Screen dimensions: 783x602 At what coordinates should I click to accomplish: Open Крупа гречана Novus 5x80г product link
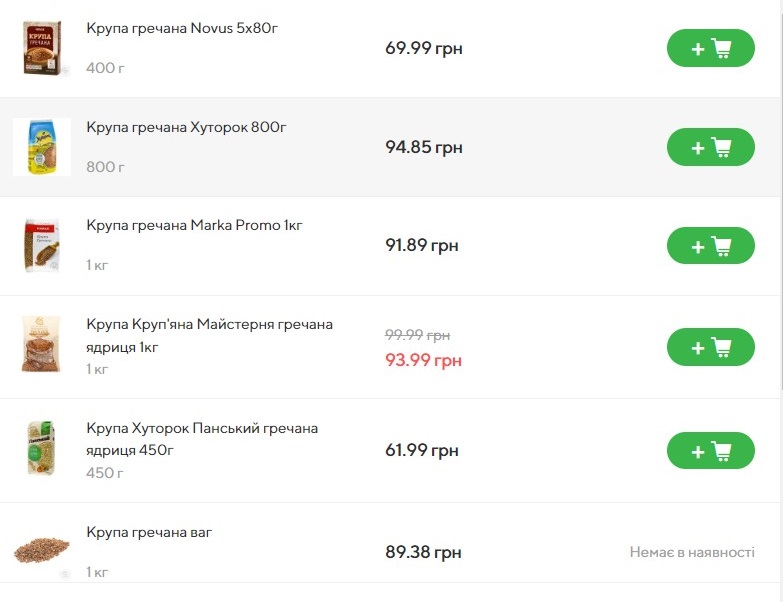[x=182, y=28]
